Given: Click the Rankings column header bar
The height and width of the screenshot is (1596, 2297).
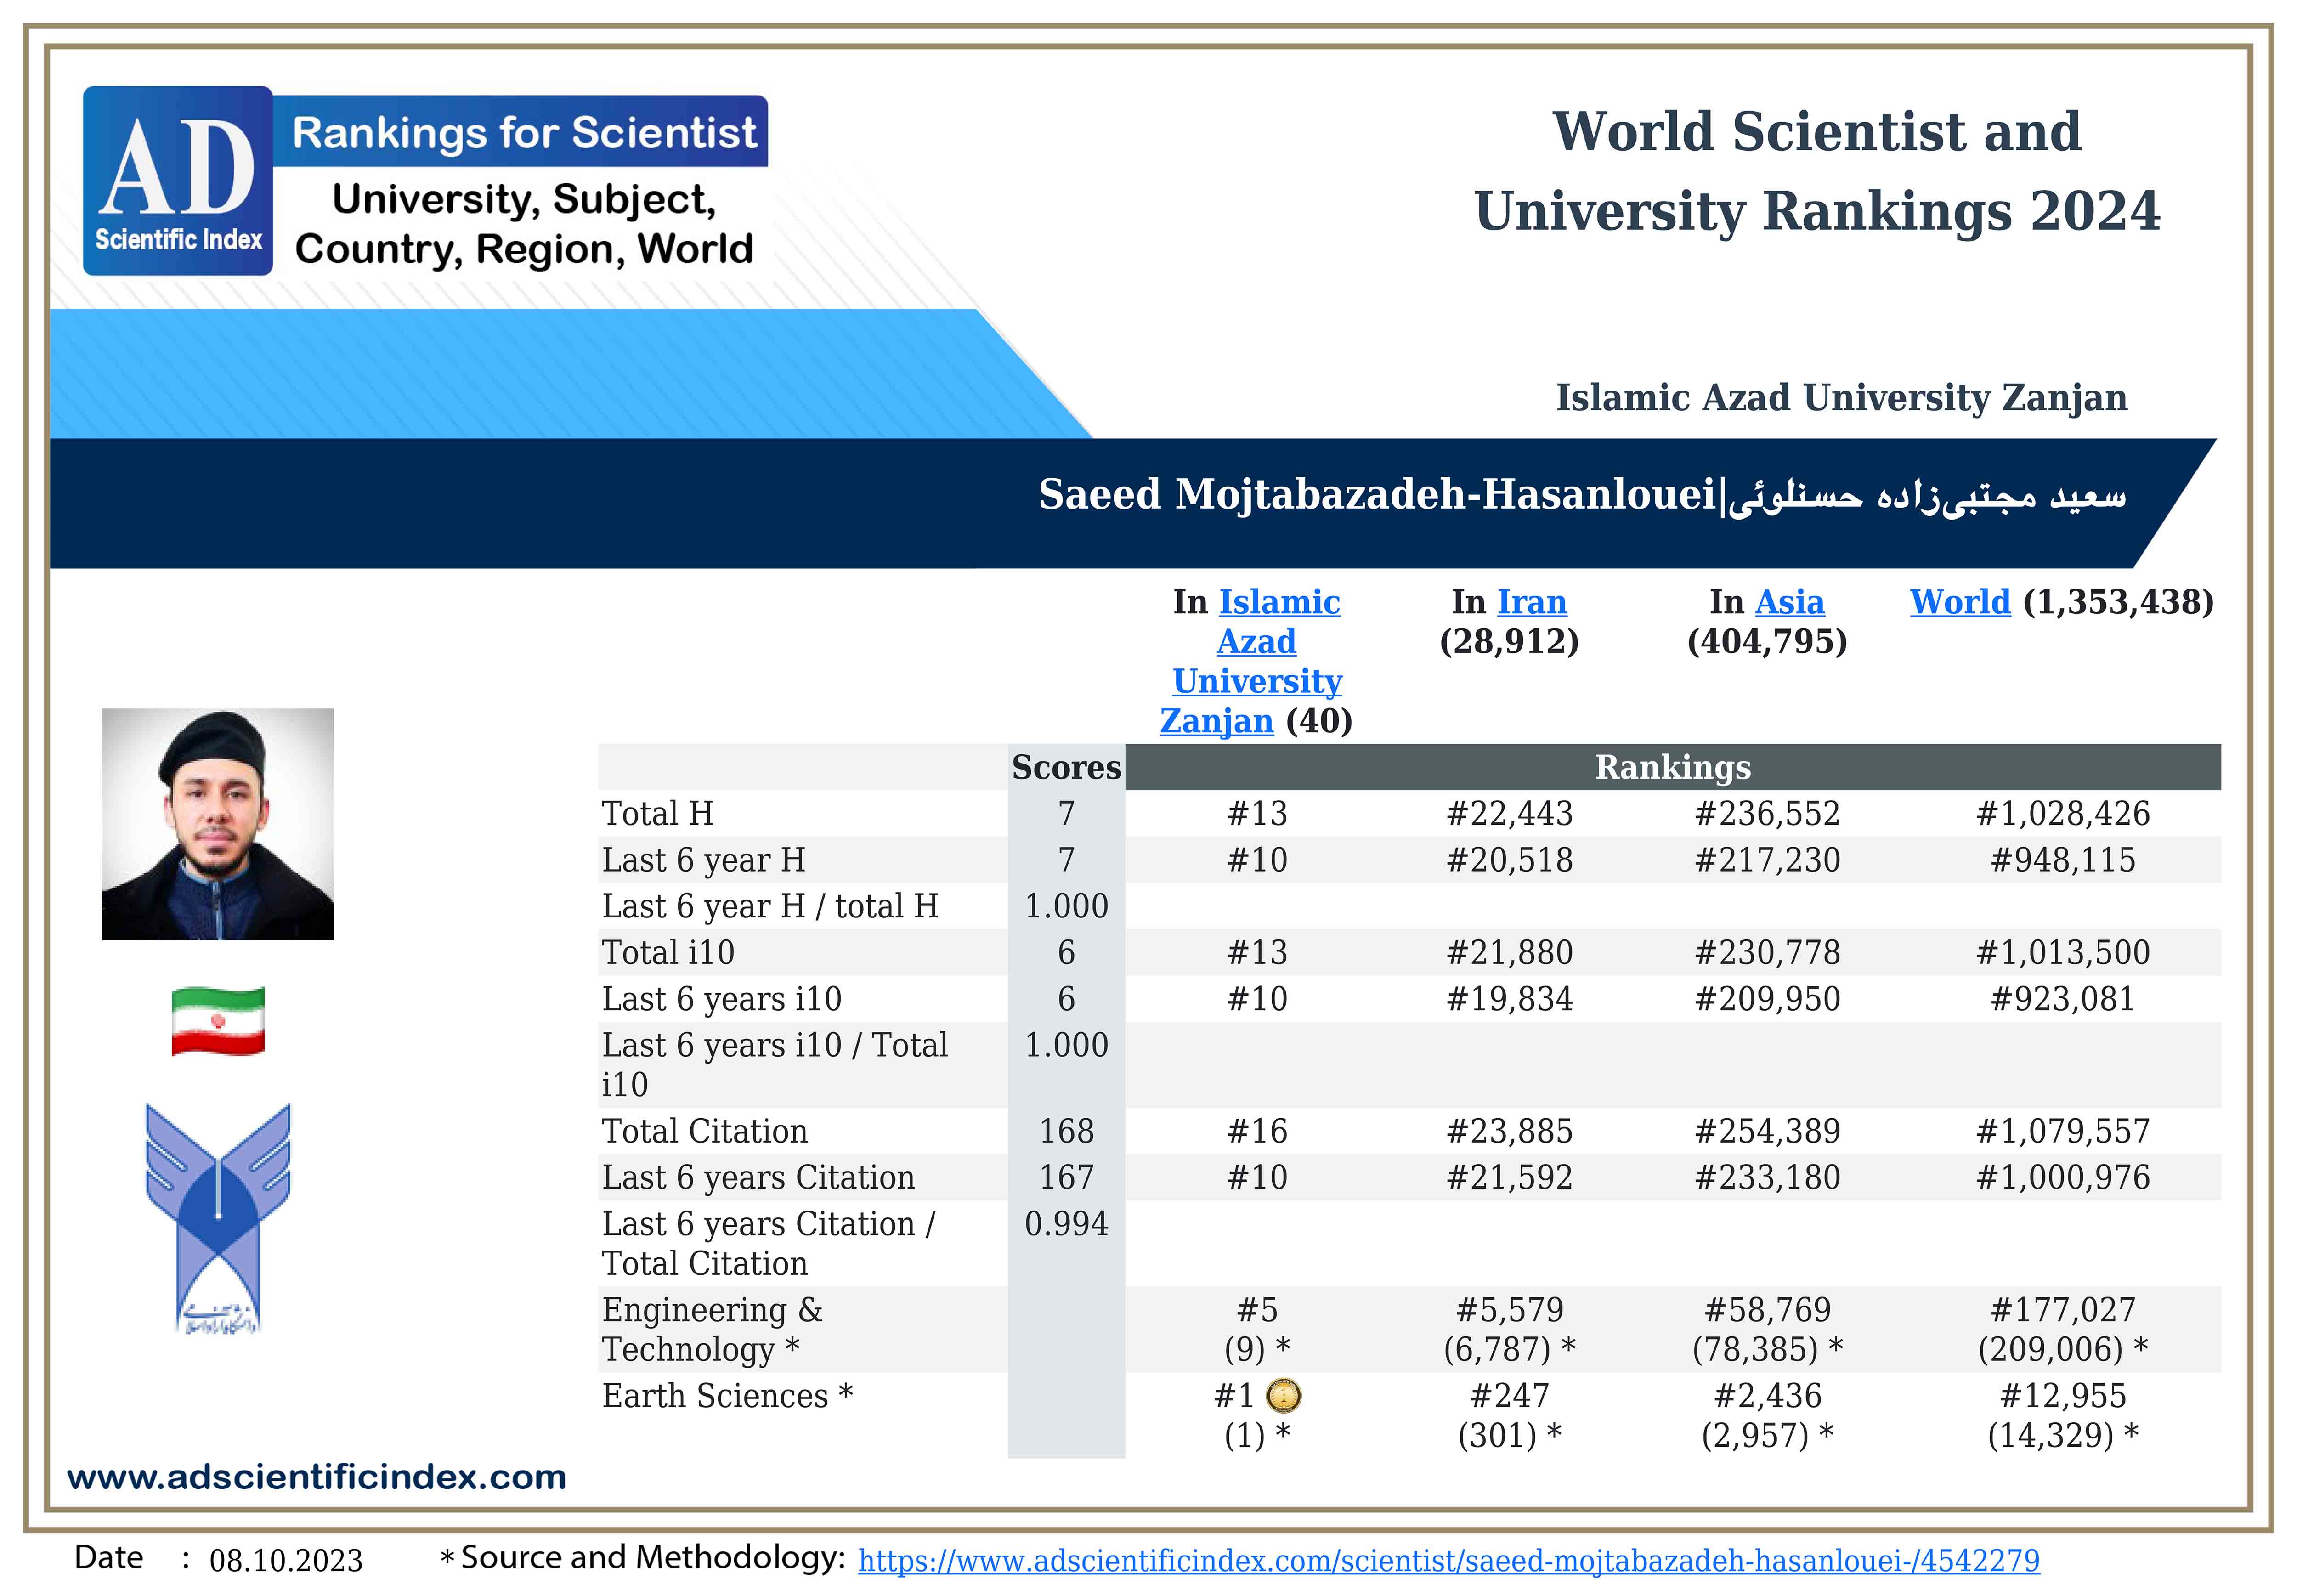Looking at the screenshot, I should coord(1672,767).
